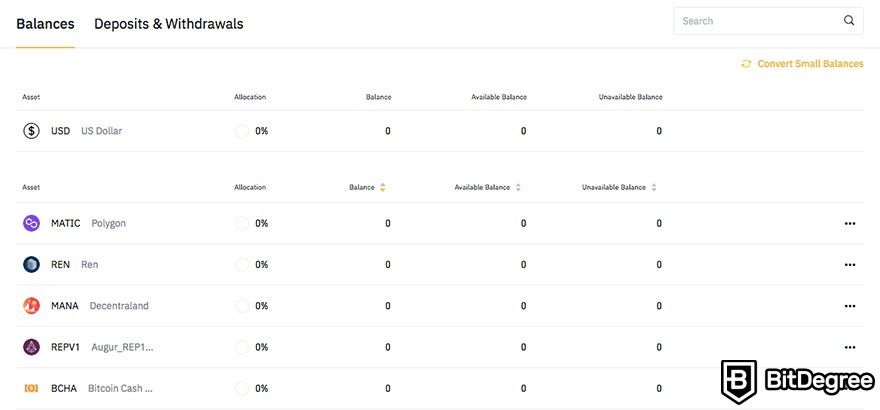Screen dimensions: 880x410
Task: Open the more options menu for REPV1
Action: click(850, 347)
